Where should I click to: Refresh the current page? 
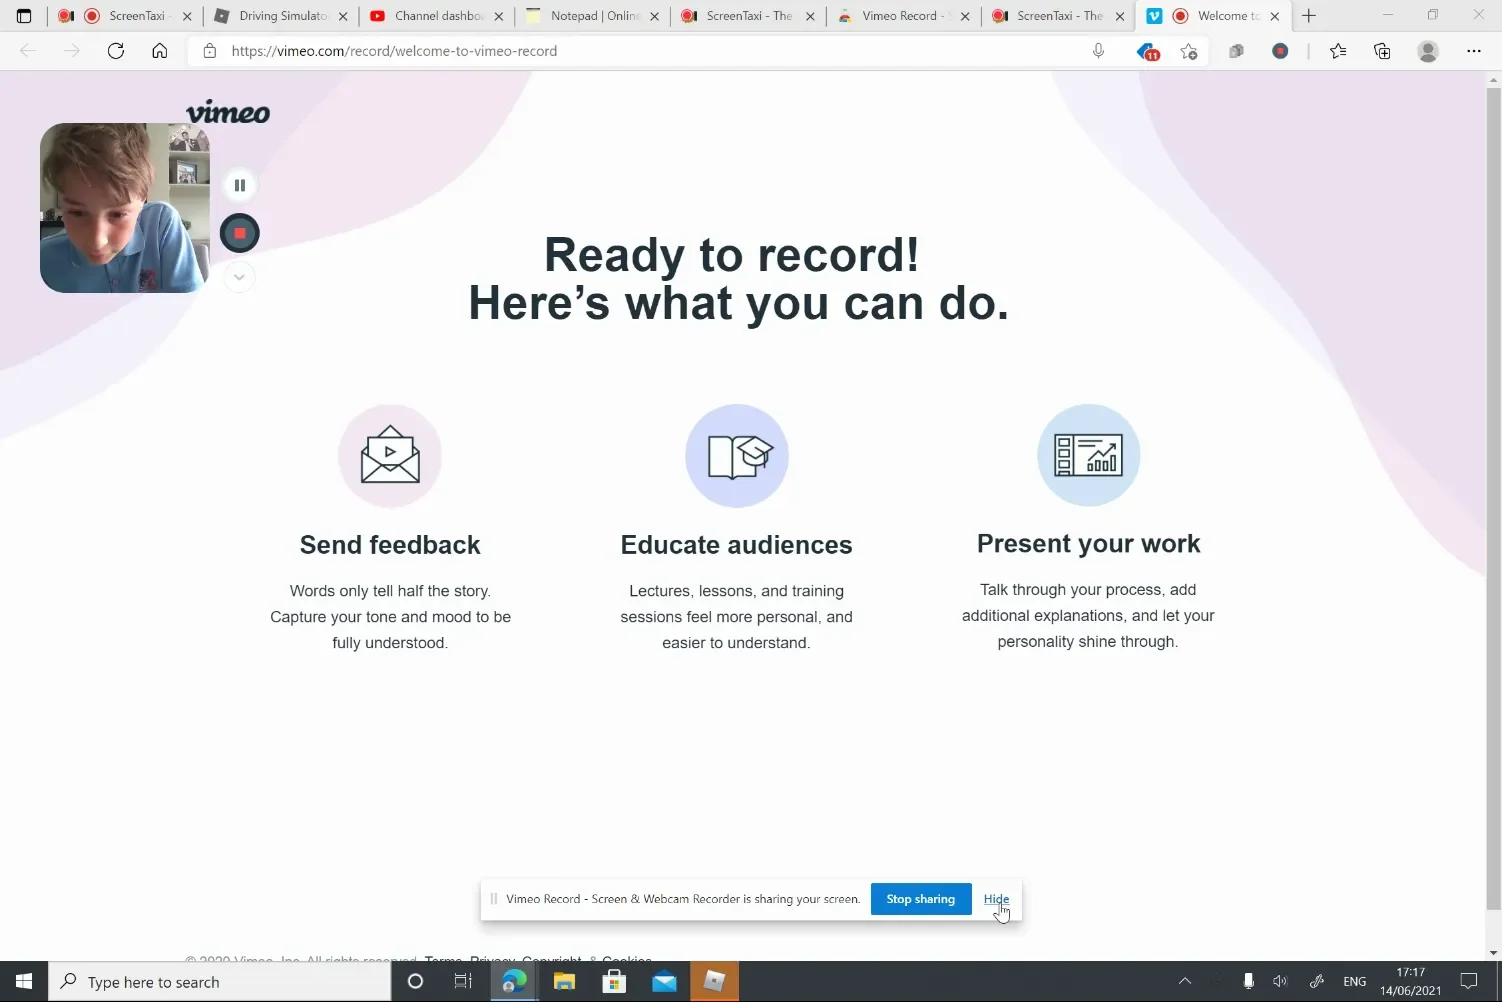[116, 51]
